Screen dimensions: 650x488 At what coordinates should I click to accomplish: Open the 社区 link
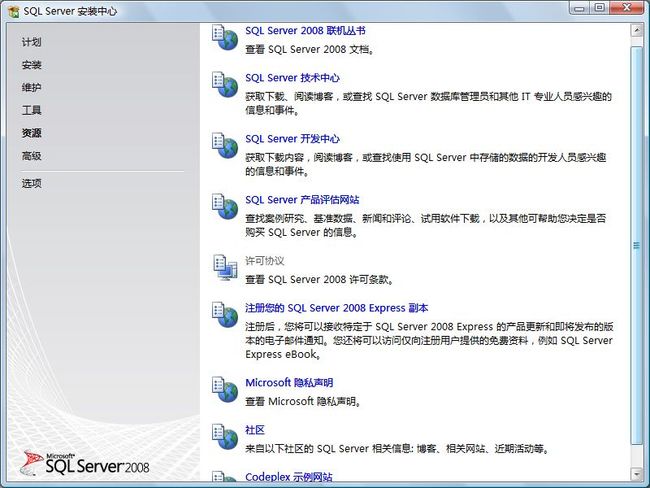tap(255, 430)
